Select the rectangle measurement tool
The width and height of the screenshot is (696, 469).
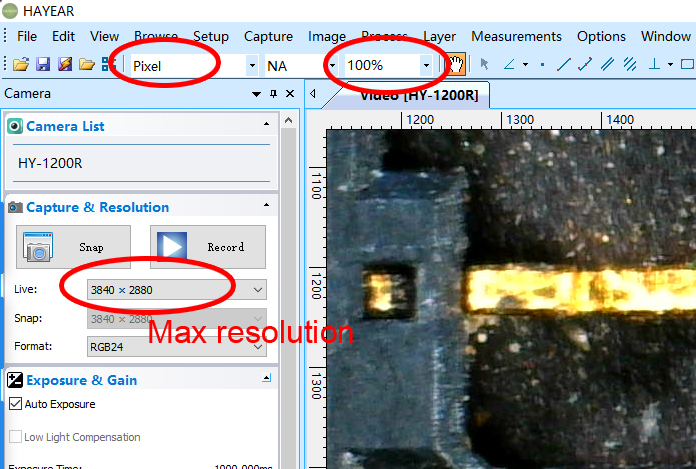coord(688,65)
